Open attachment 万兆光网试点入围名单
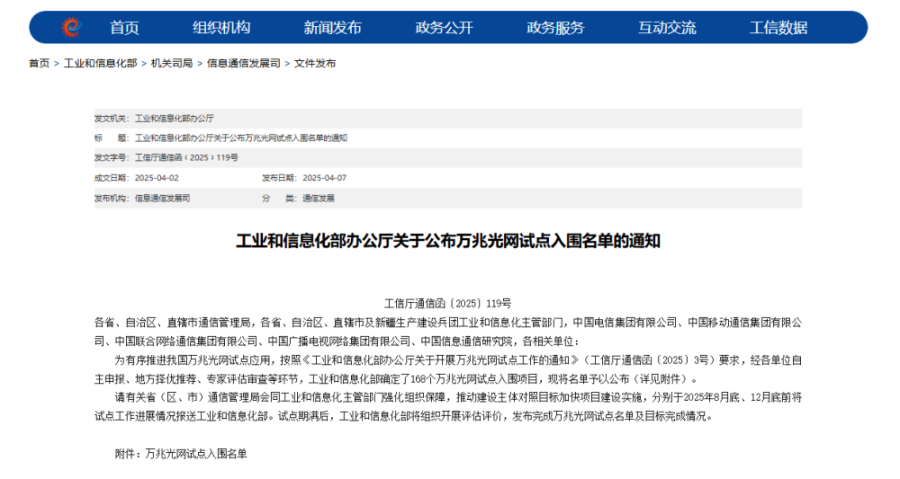900x479 pixels. [x=196, y=454]
